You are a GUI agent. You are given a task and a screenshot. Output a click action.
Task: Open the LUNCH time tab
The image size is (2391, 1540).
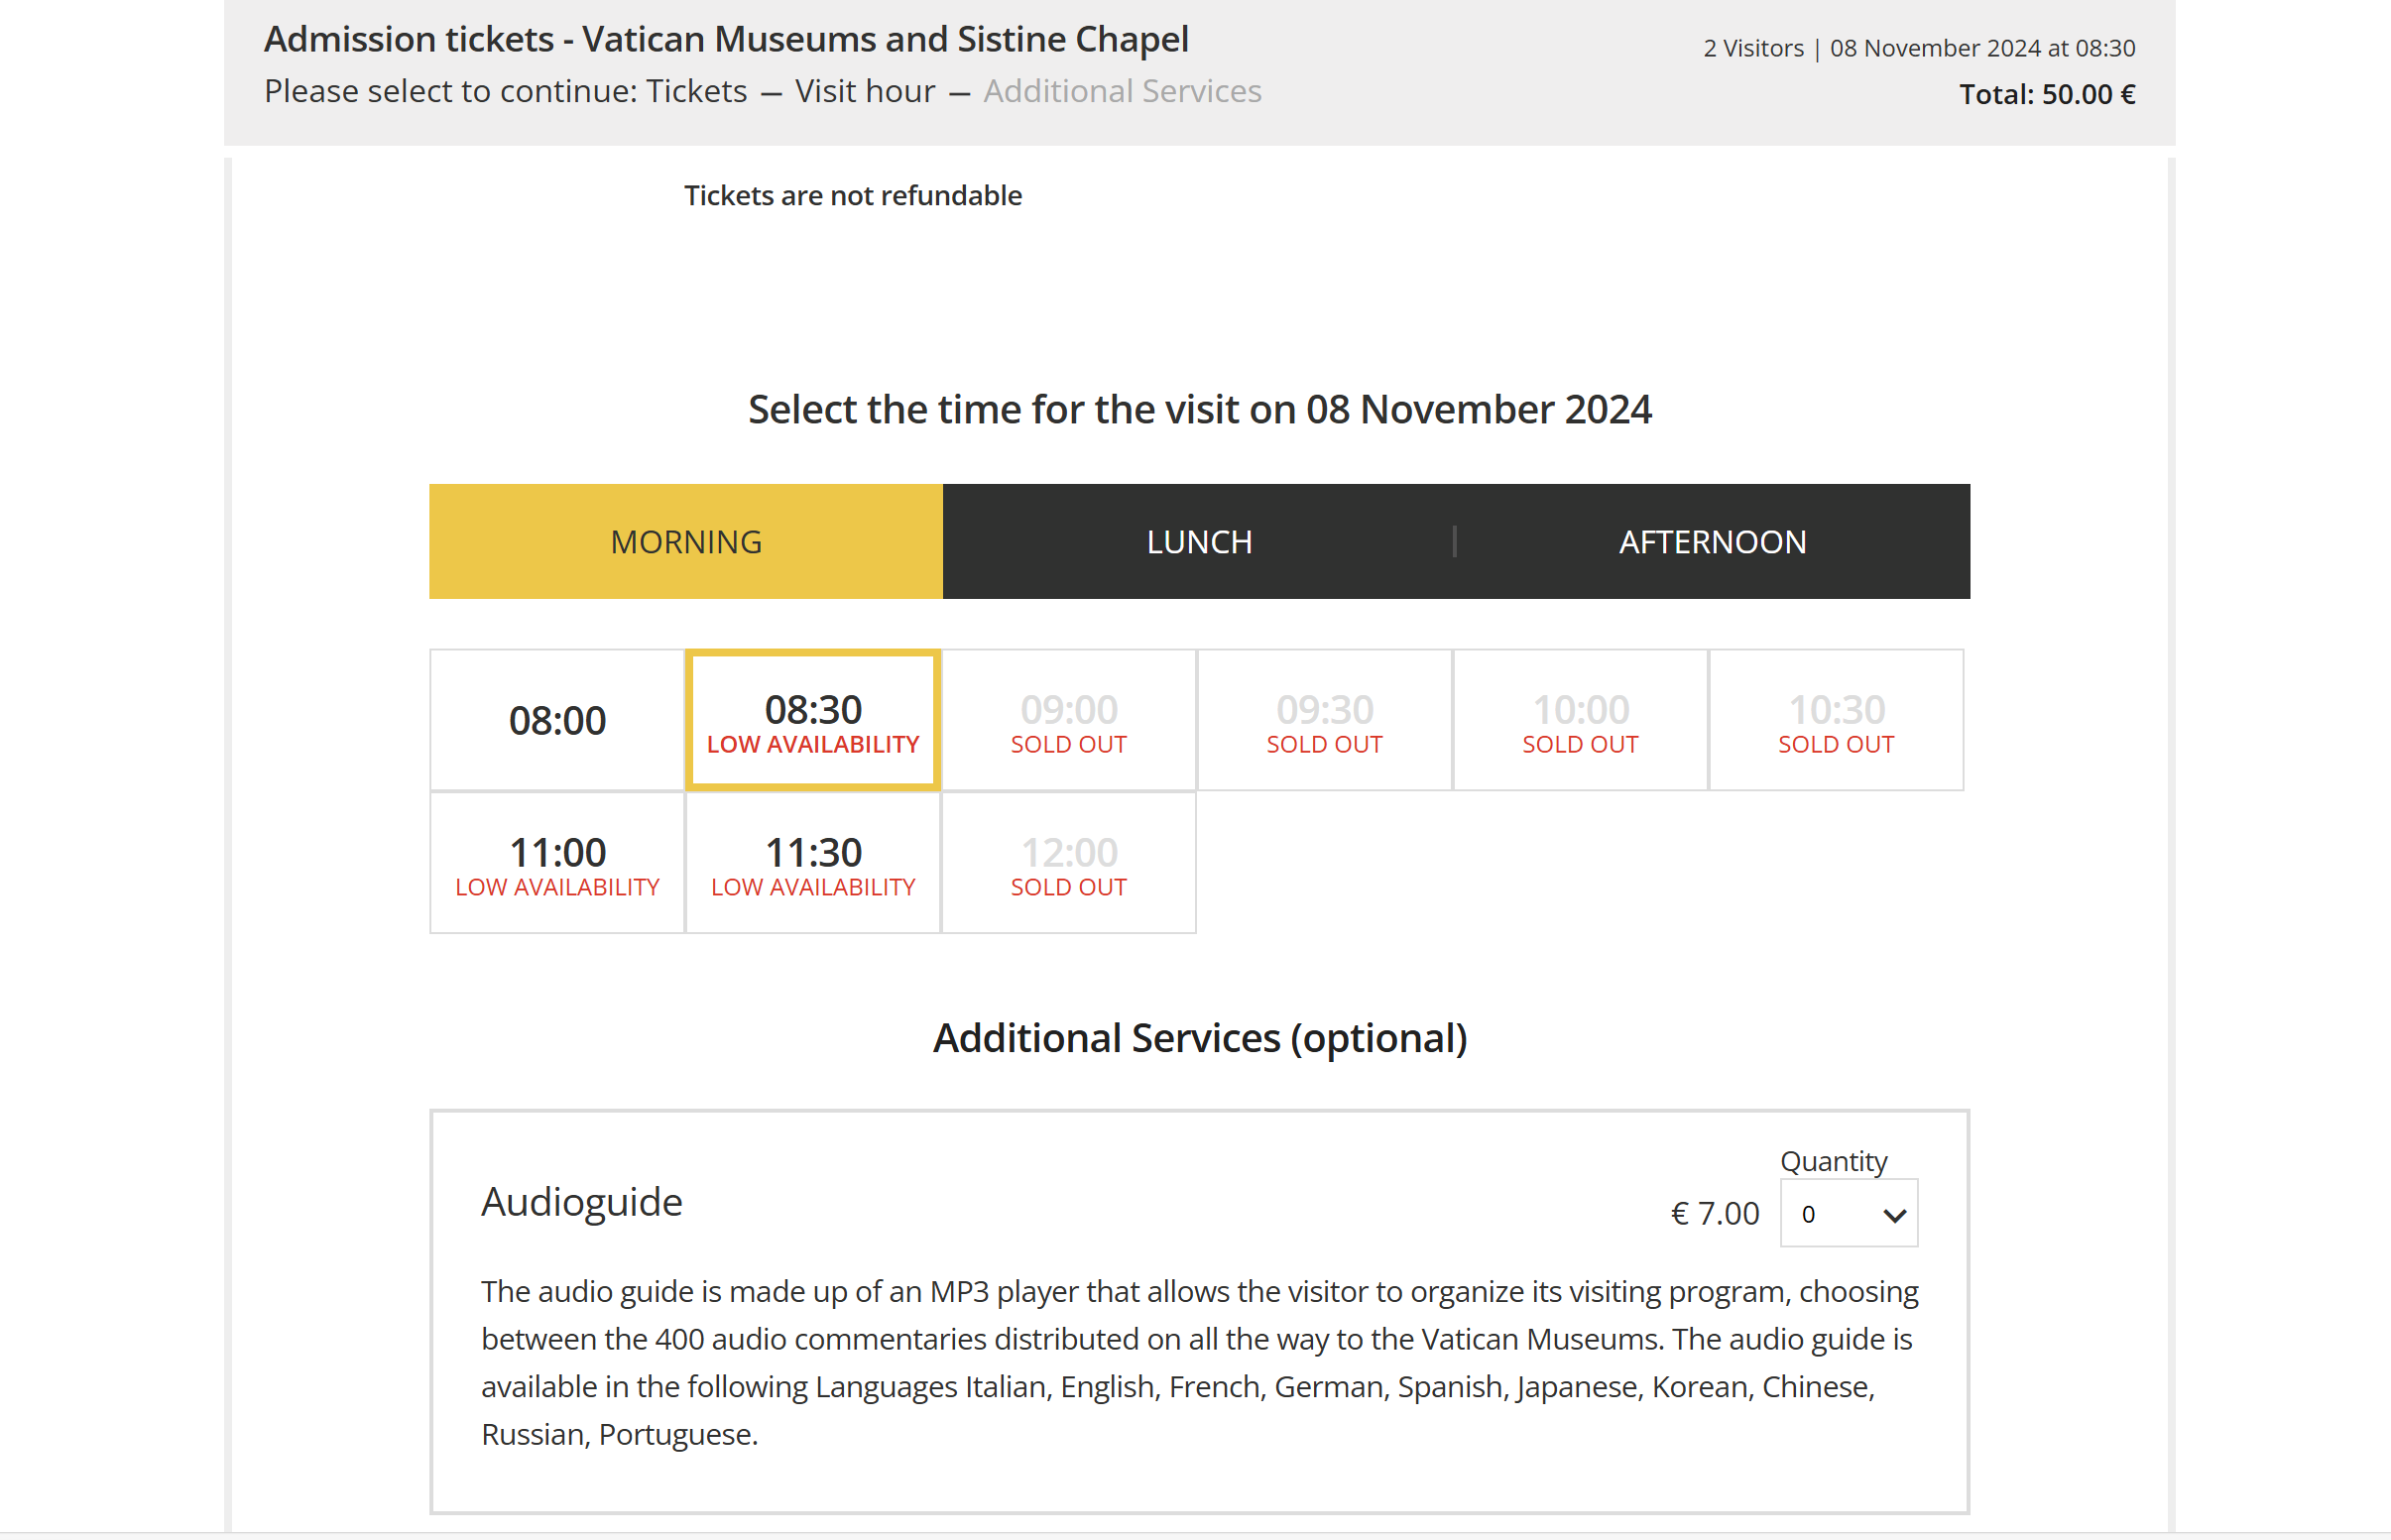tap(1198, 541)
